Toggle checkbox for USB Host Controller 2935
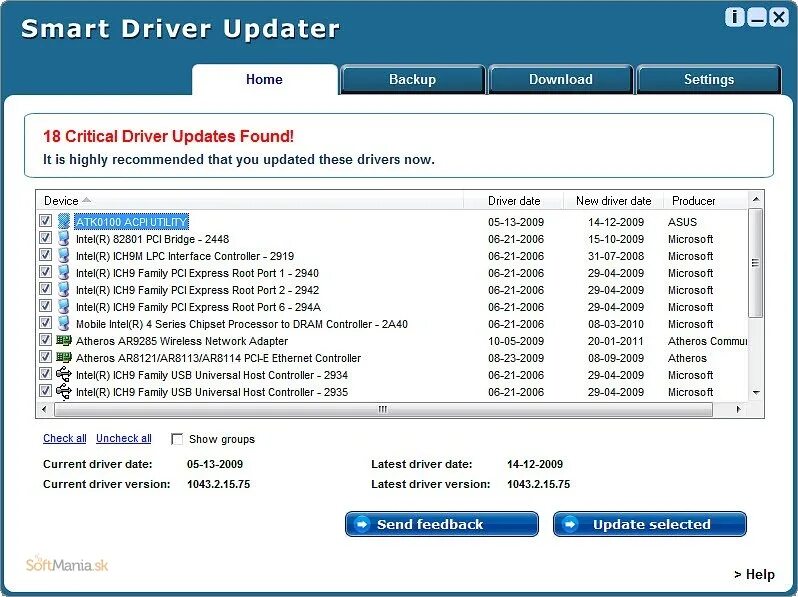The width and height of the screenshot is (798, 597). 45,391
